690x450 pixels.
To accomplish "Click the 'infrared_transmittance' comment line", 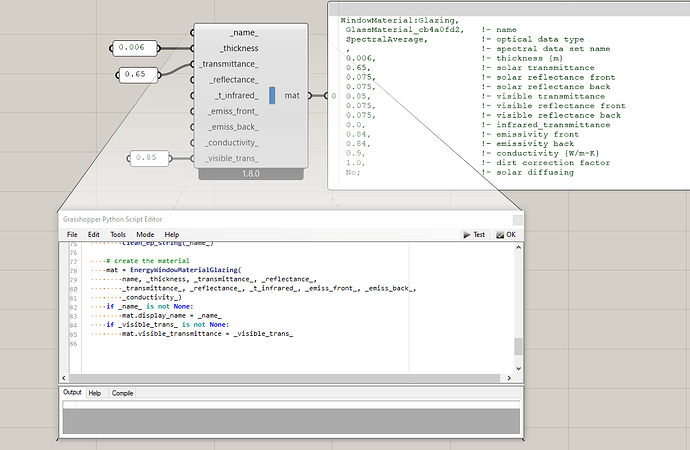I will click(x=546, y=125).
